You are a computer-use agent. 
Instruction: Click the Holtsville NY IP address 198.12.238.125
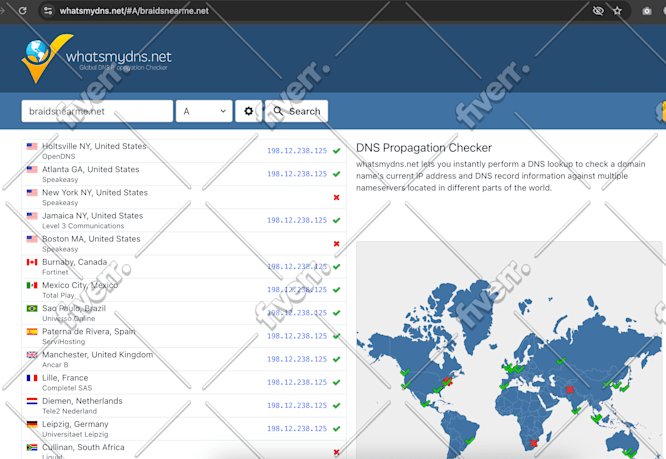pos(297,151)
